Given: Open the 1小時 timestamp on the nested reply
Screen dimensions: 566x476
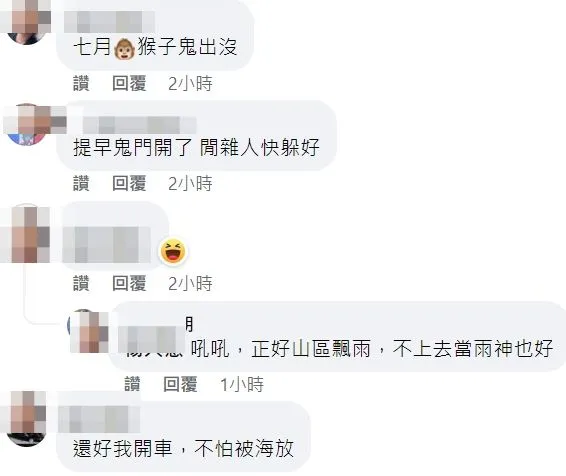Looking at the screenshot, I should [242, 384].
